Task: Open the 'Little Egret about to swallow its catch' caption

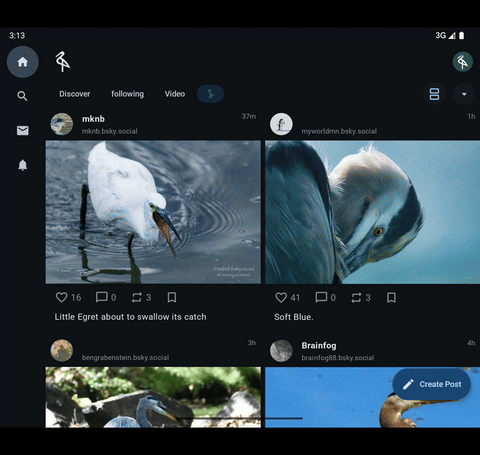Action: coord(130,317)
